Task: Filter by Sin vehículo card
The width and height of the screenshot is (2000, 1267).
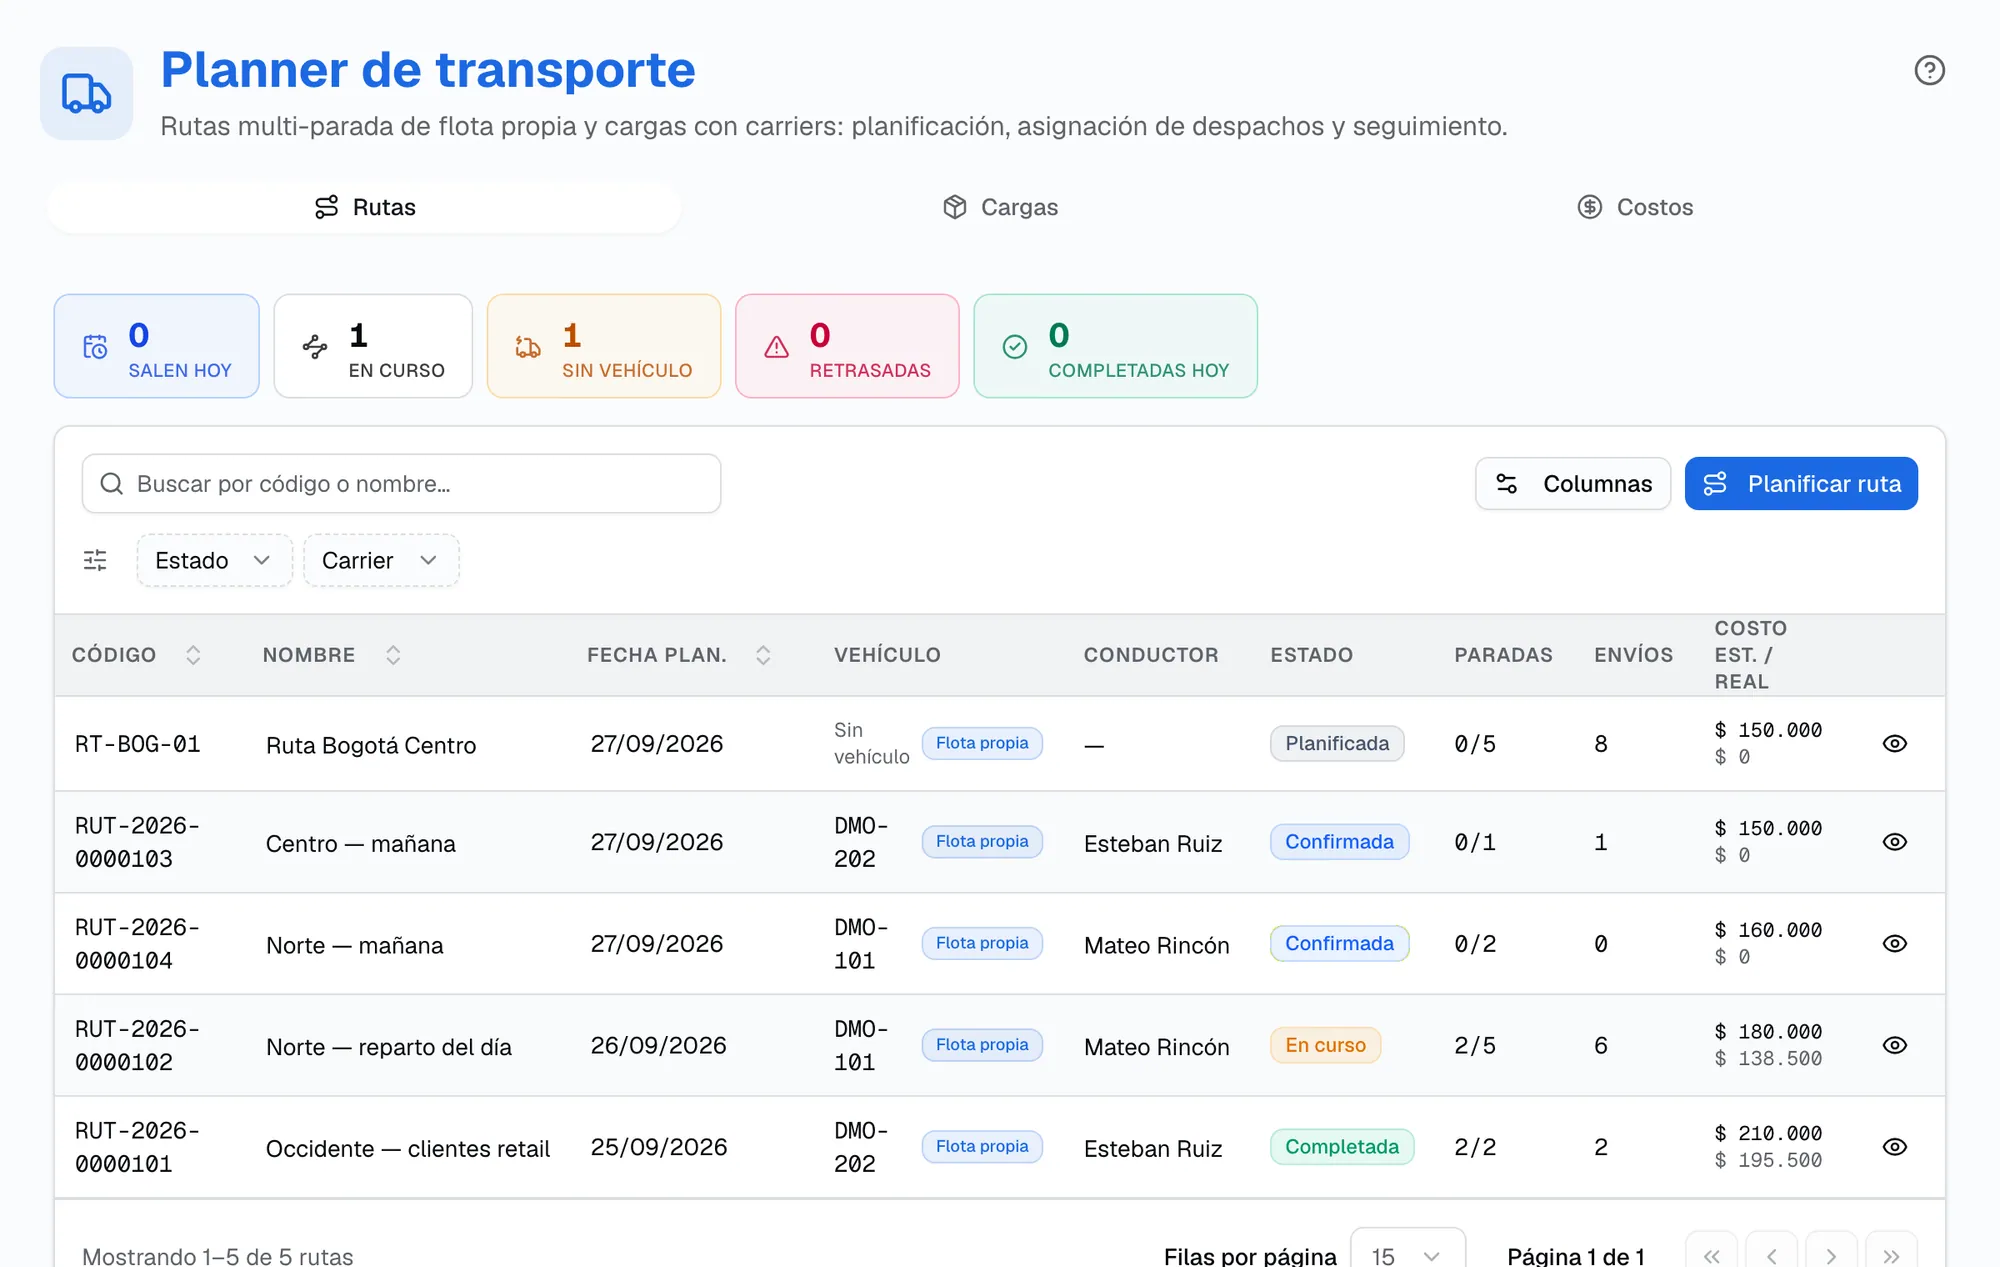Action: (x=604, y=346)
